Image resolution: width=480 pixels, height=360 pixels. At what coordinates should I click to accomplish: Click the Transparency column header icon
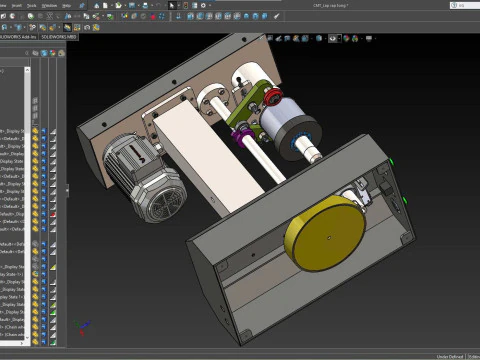click(x=61, y=53)
